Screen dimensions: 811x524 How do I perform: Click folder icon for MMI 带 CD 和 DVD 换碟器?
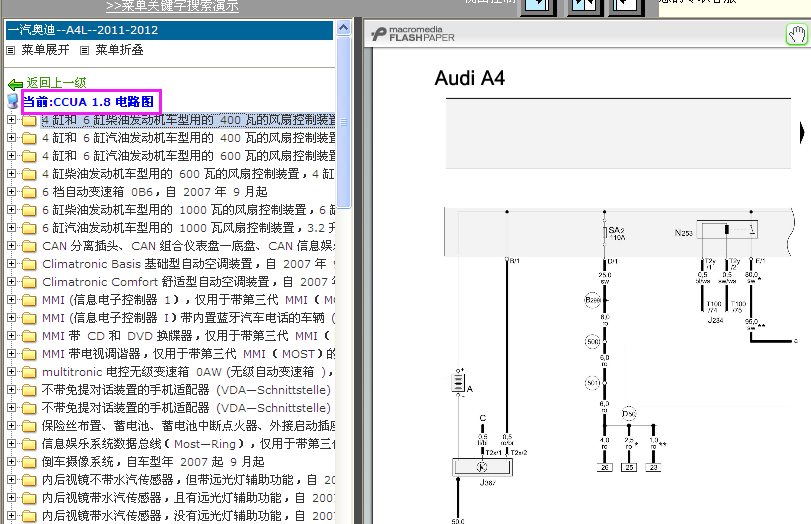tap(29, 336)
